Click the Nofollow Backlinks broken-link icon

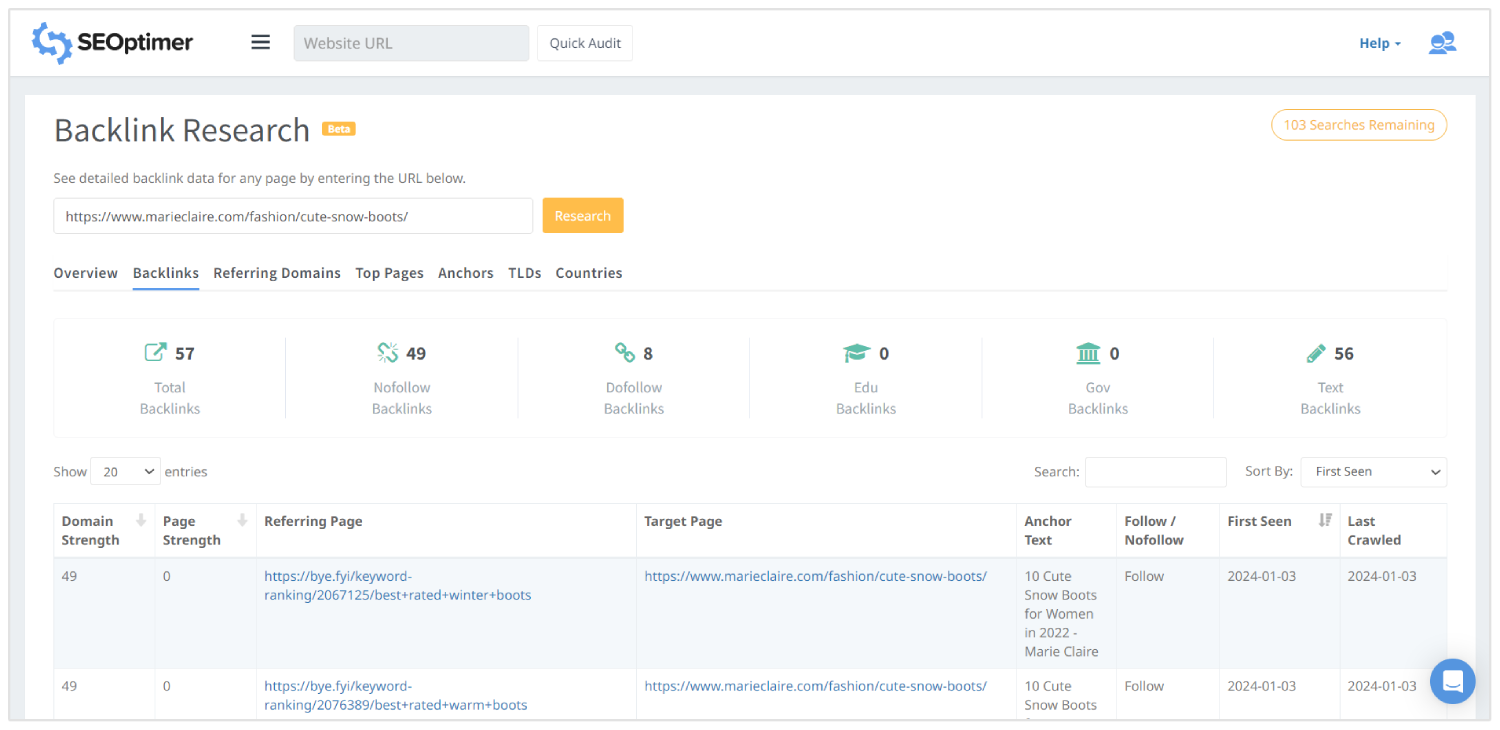pos(388,353)
